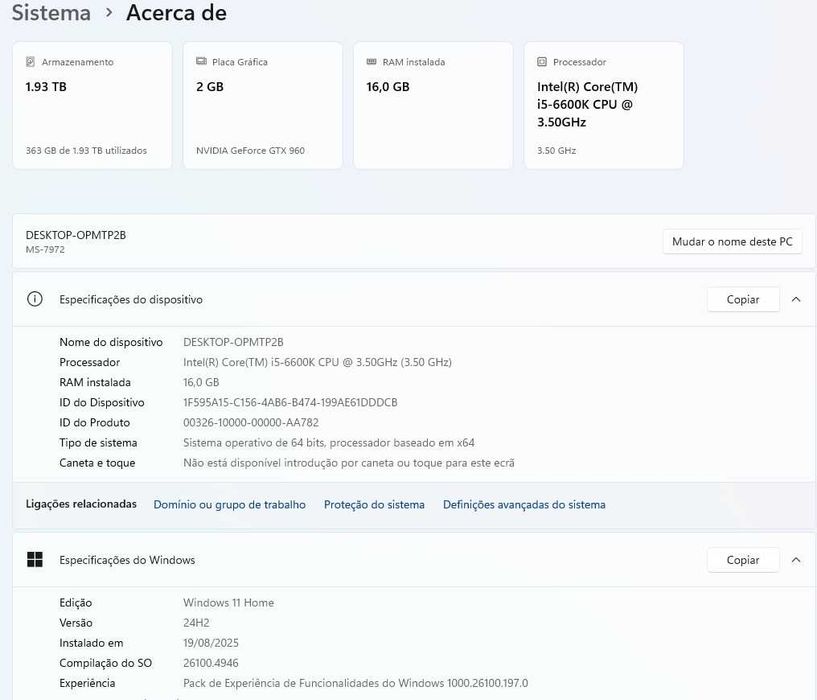The image size is (817, 700).
Task: Select Compilação do SO value 26100.4946
Action: (211, 663)
